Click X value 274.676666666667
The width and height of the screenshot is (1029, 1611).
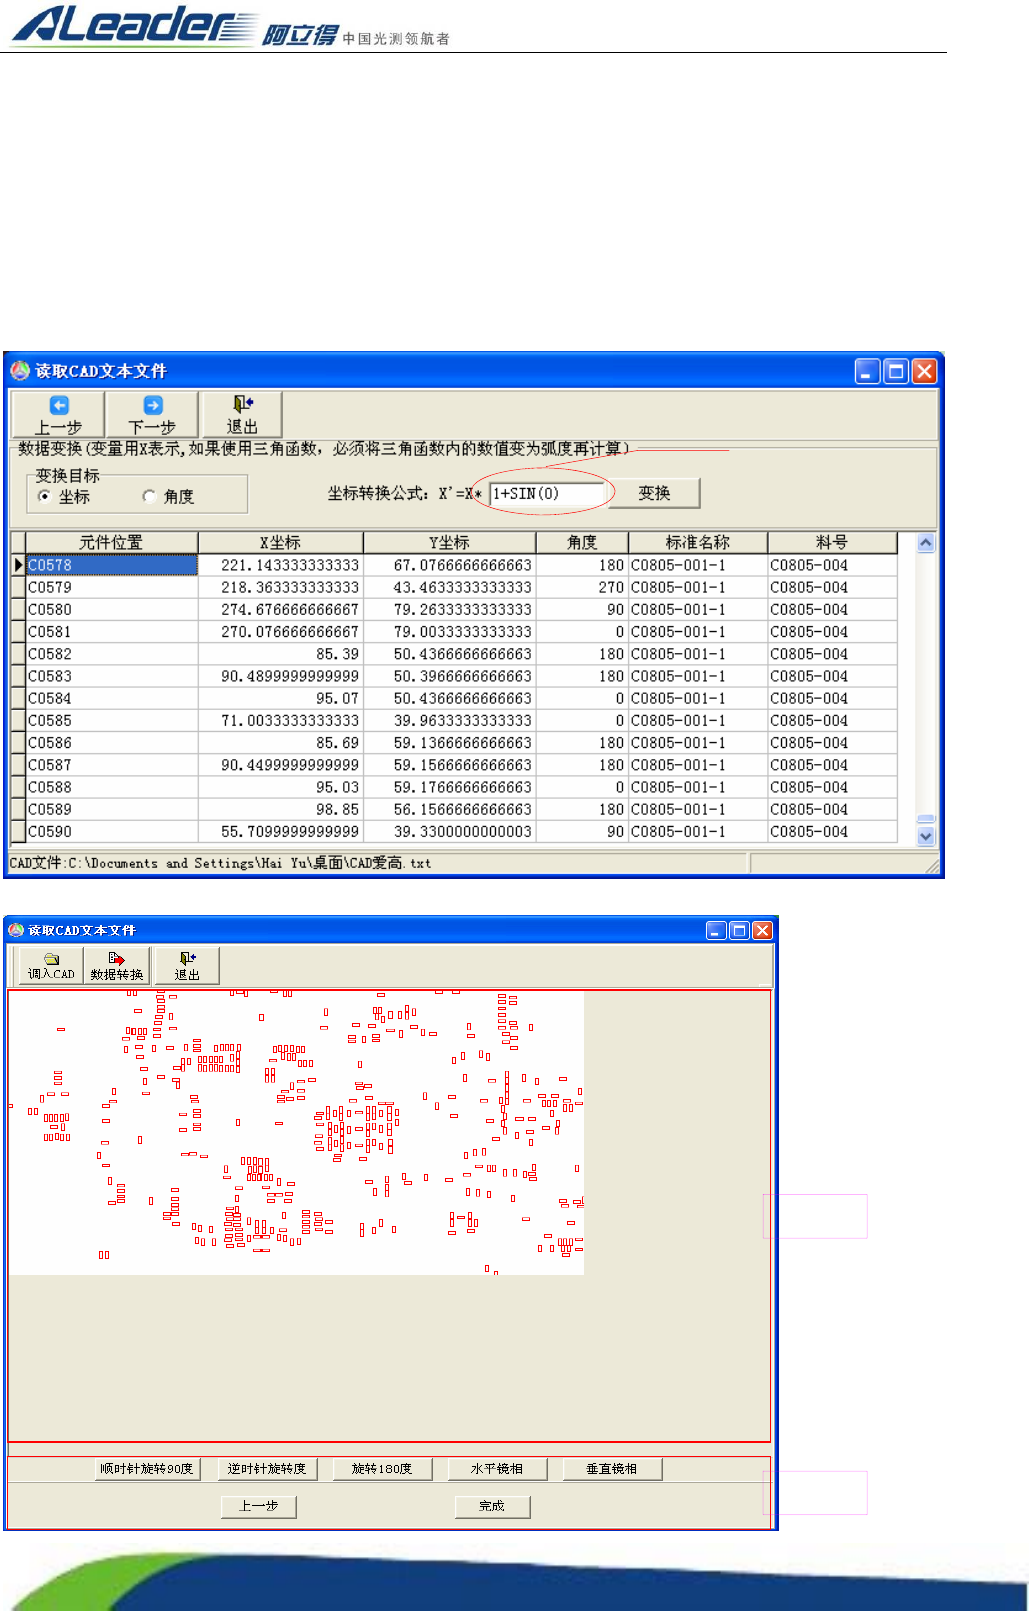tap(281, 609)
